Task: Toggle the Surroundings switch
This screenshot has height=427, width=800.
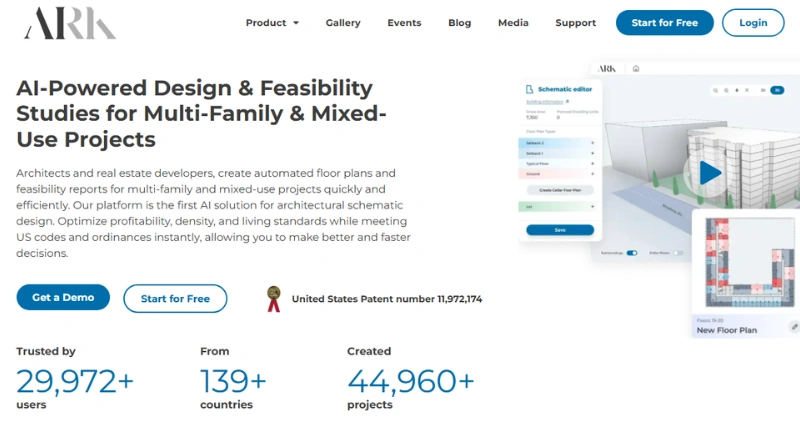Action: tap(631, 253)
